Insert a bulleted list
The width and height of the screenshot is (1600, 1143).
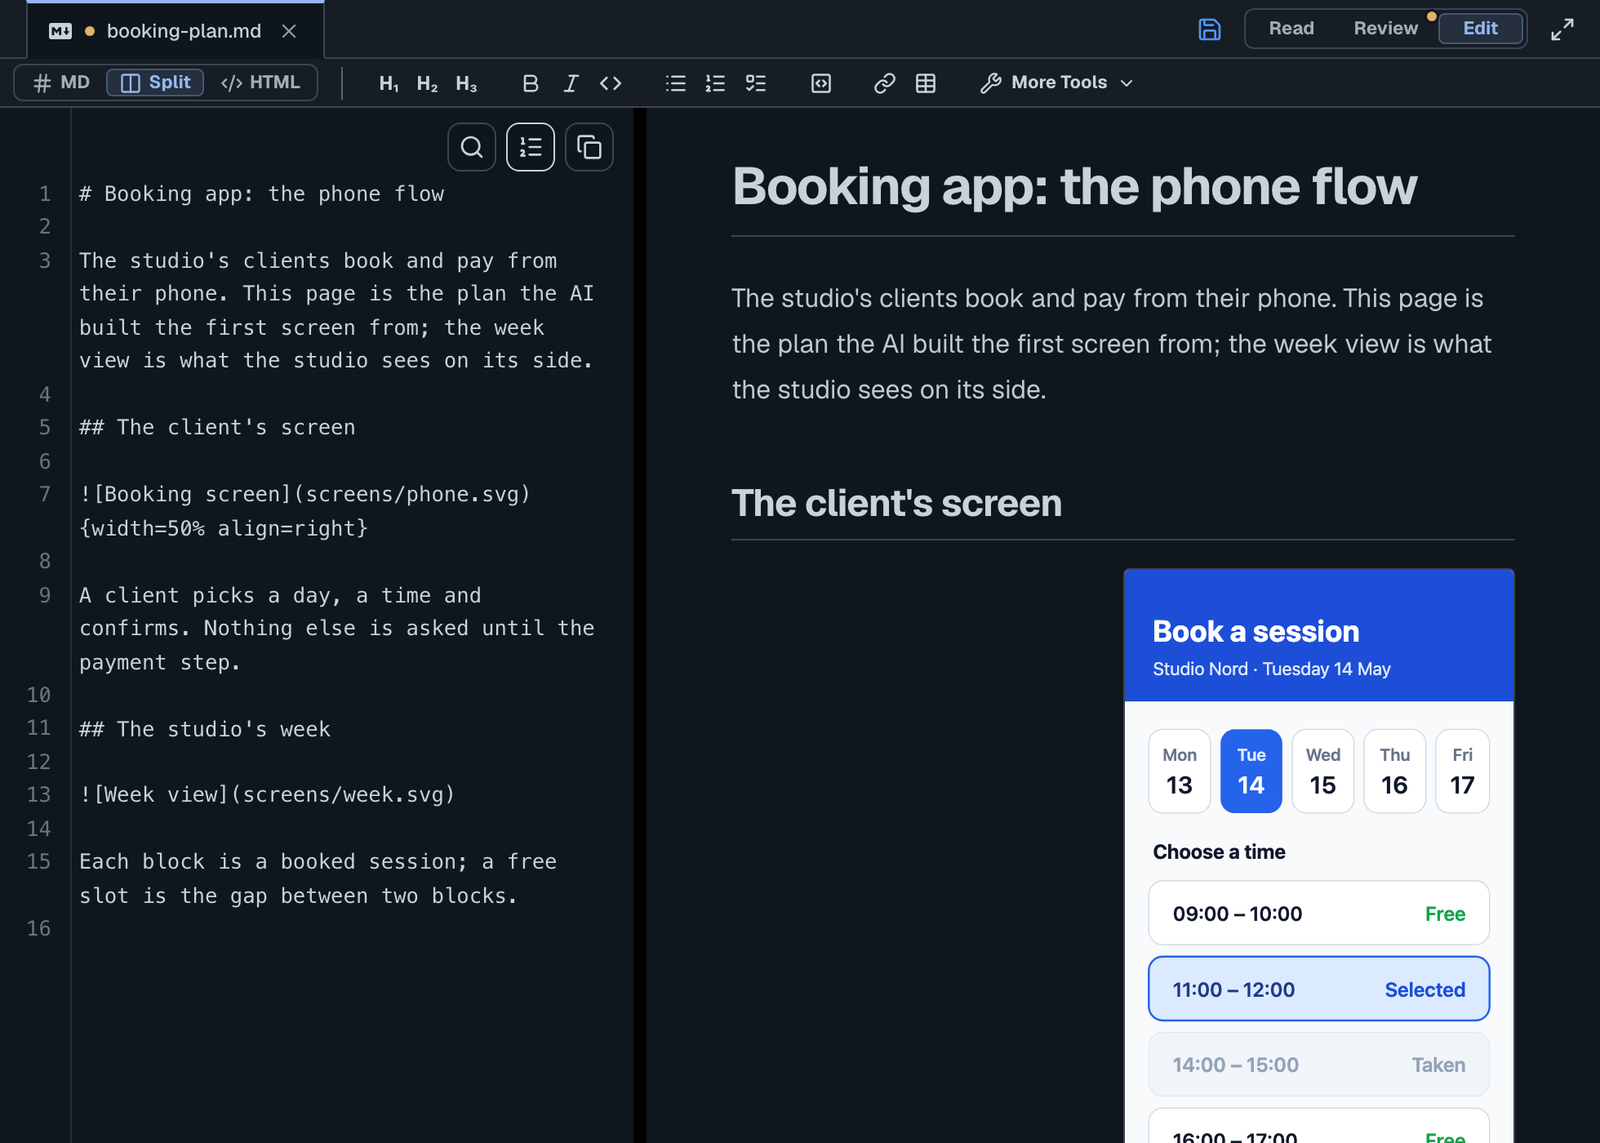click(x=676, y=83)
